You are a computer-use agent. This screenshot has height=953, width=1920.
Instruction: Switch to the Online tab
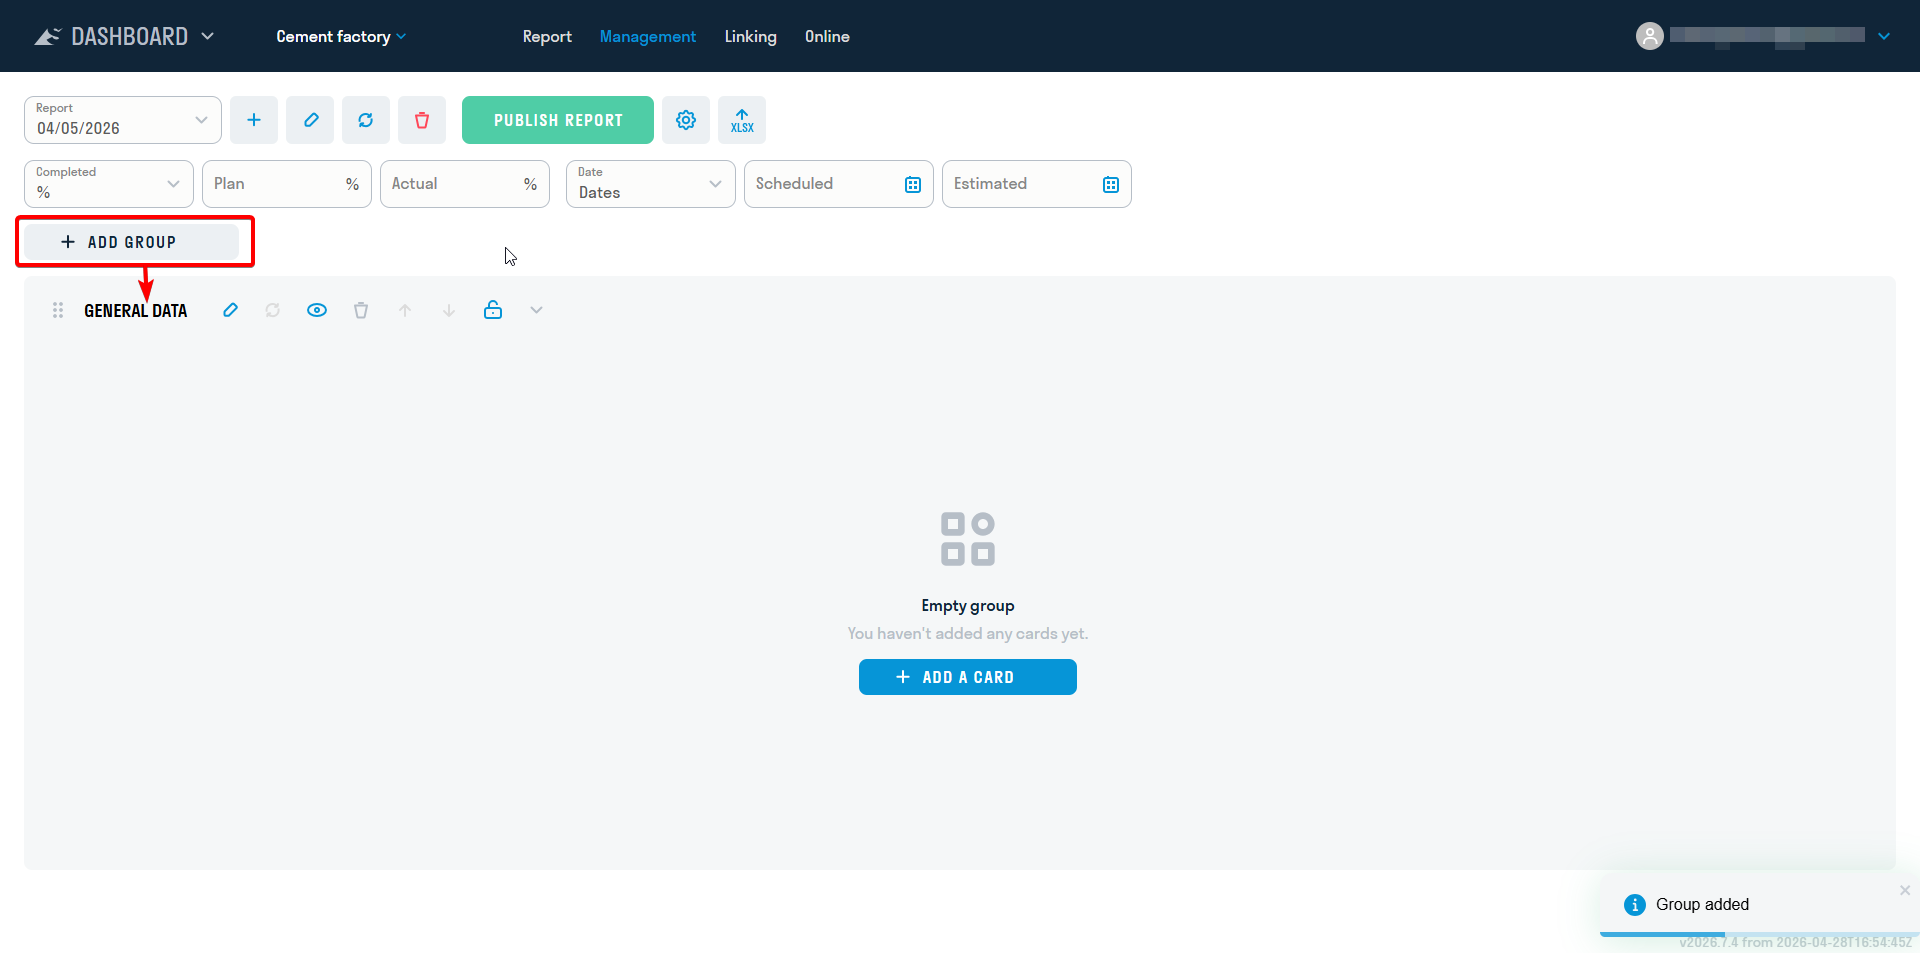pyautogui.click(x=827, y=36)
